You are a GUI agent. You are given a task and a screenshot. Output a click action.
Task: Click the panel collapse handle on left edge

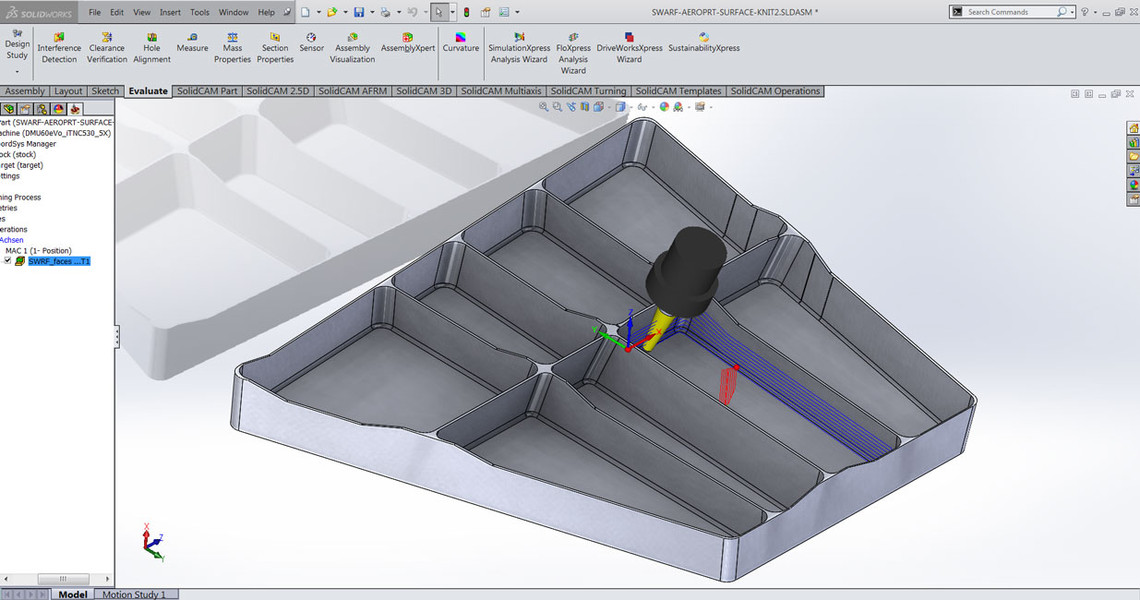[x=116, y=337]
